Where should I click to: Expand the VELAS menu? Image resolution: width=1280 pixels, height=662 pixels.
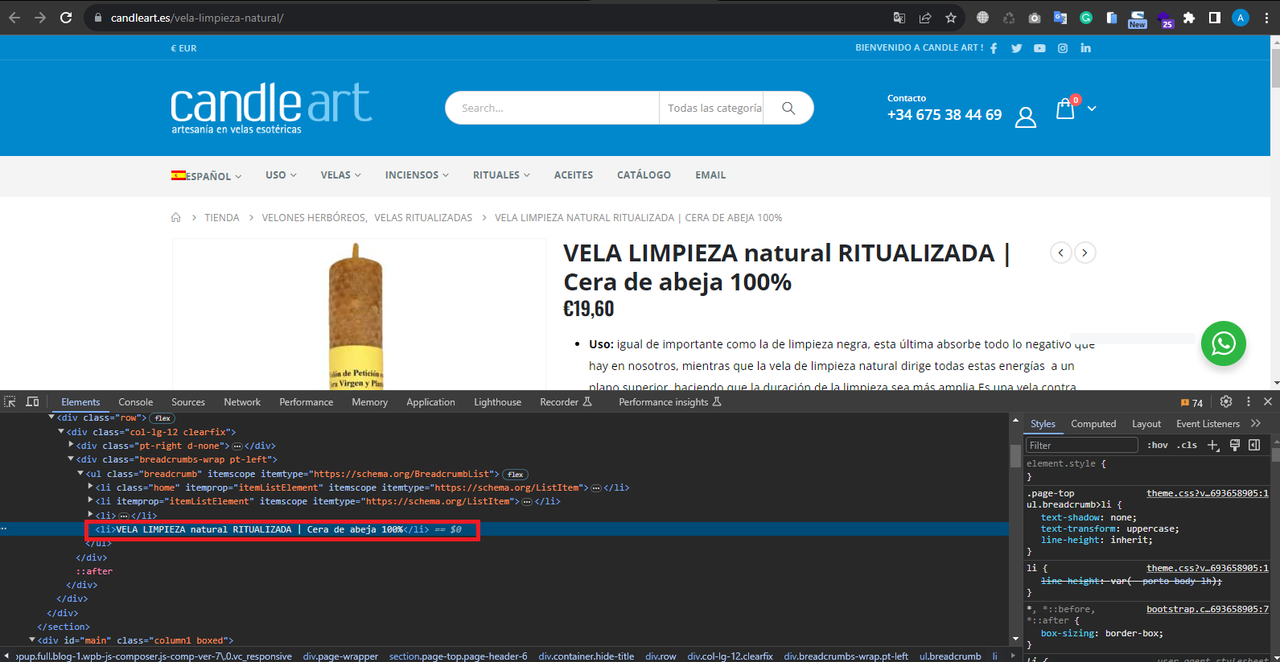341,175
